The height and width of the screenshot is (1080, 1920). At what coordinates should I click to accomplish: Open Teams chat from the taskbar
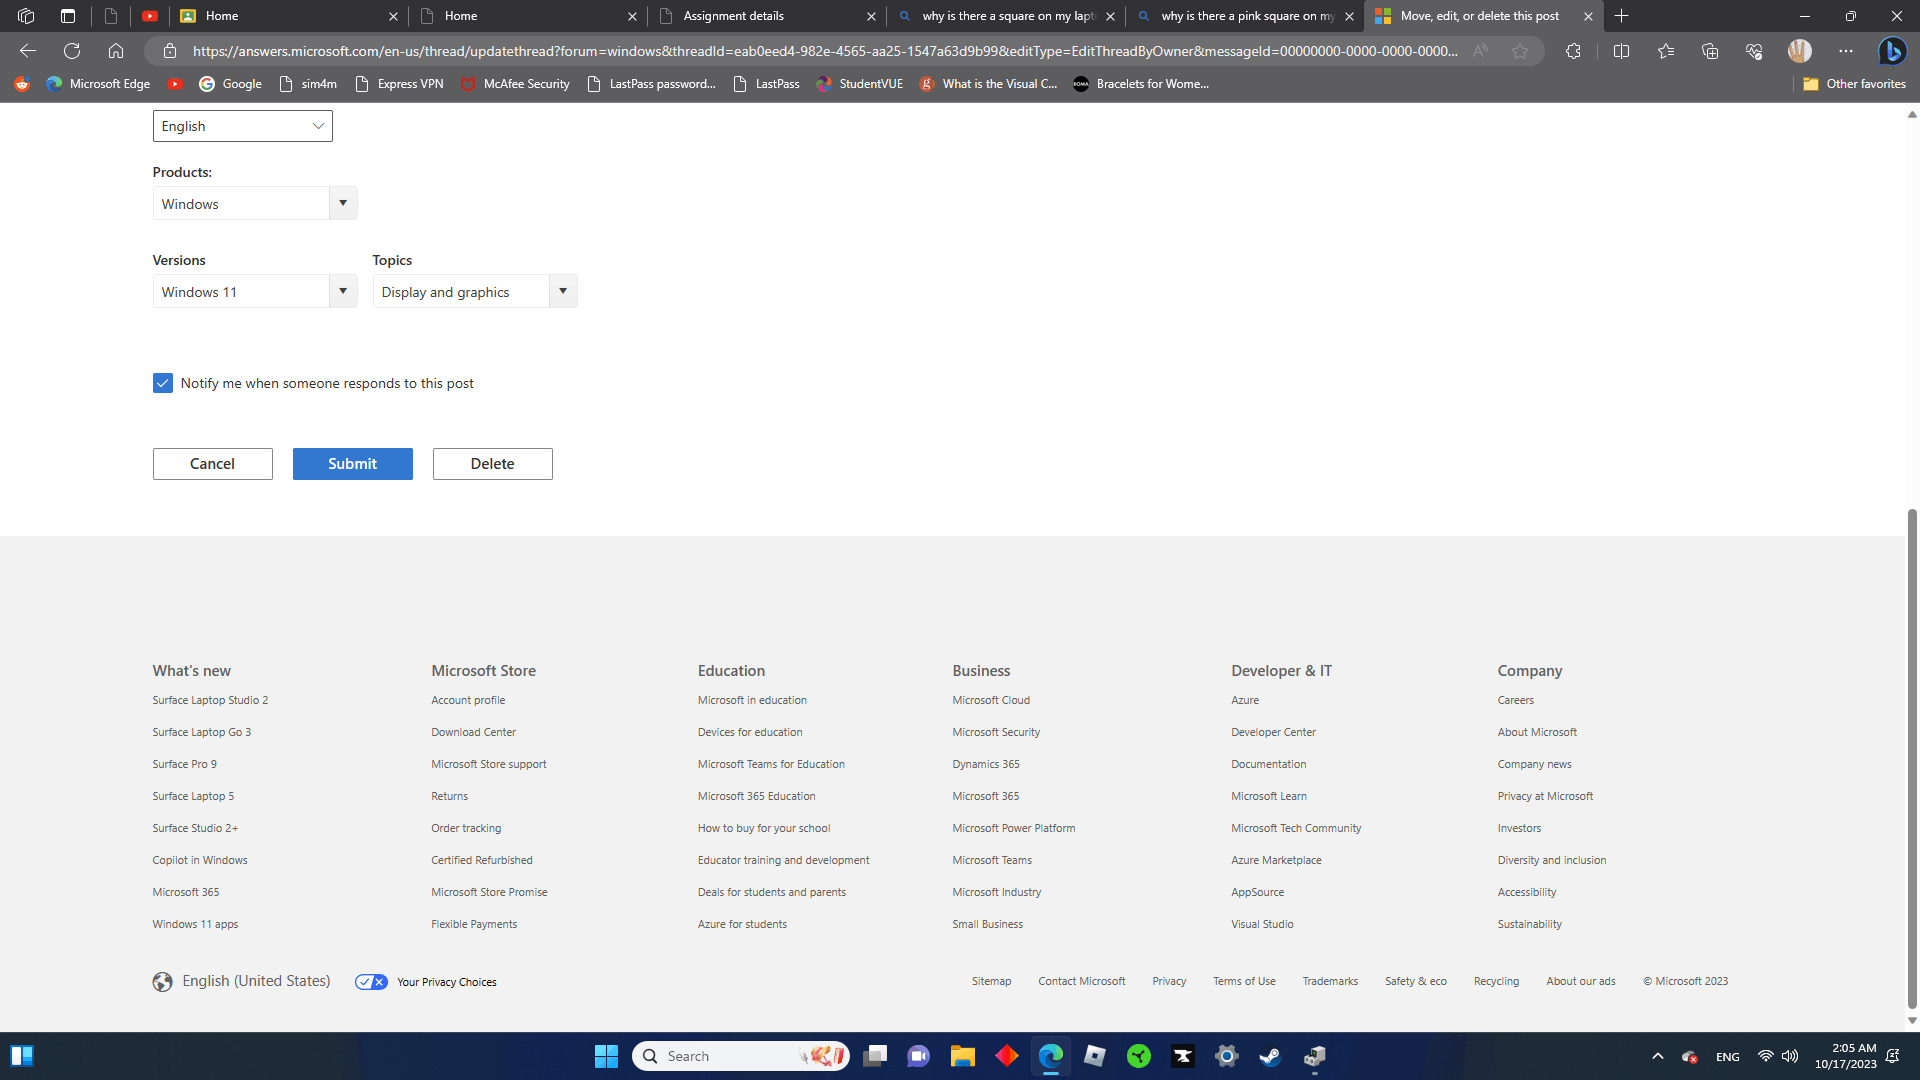(917, 1056)
